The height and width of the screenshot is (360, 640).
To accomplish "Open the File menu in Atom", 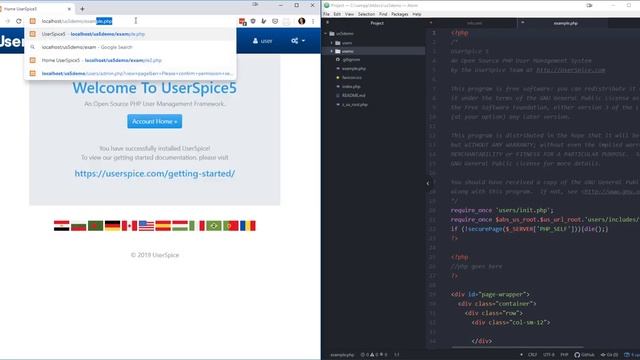I will (327, 14).
